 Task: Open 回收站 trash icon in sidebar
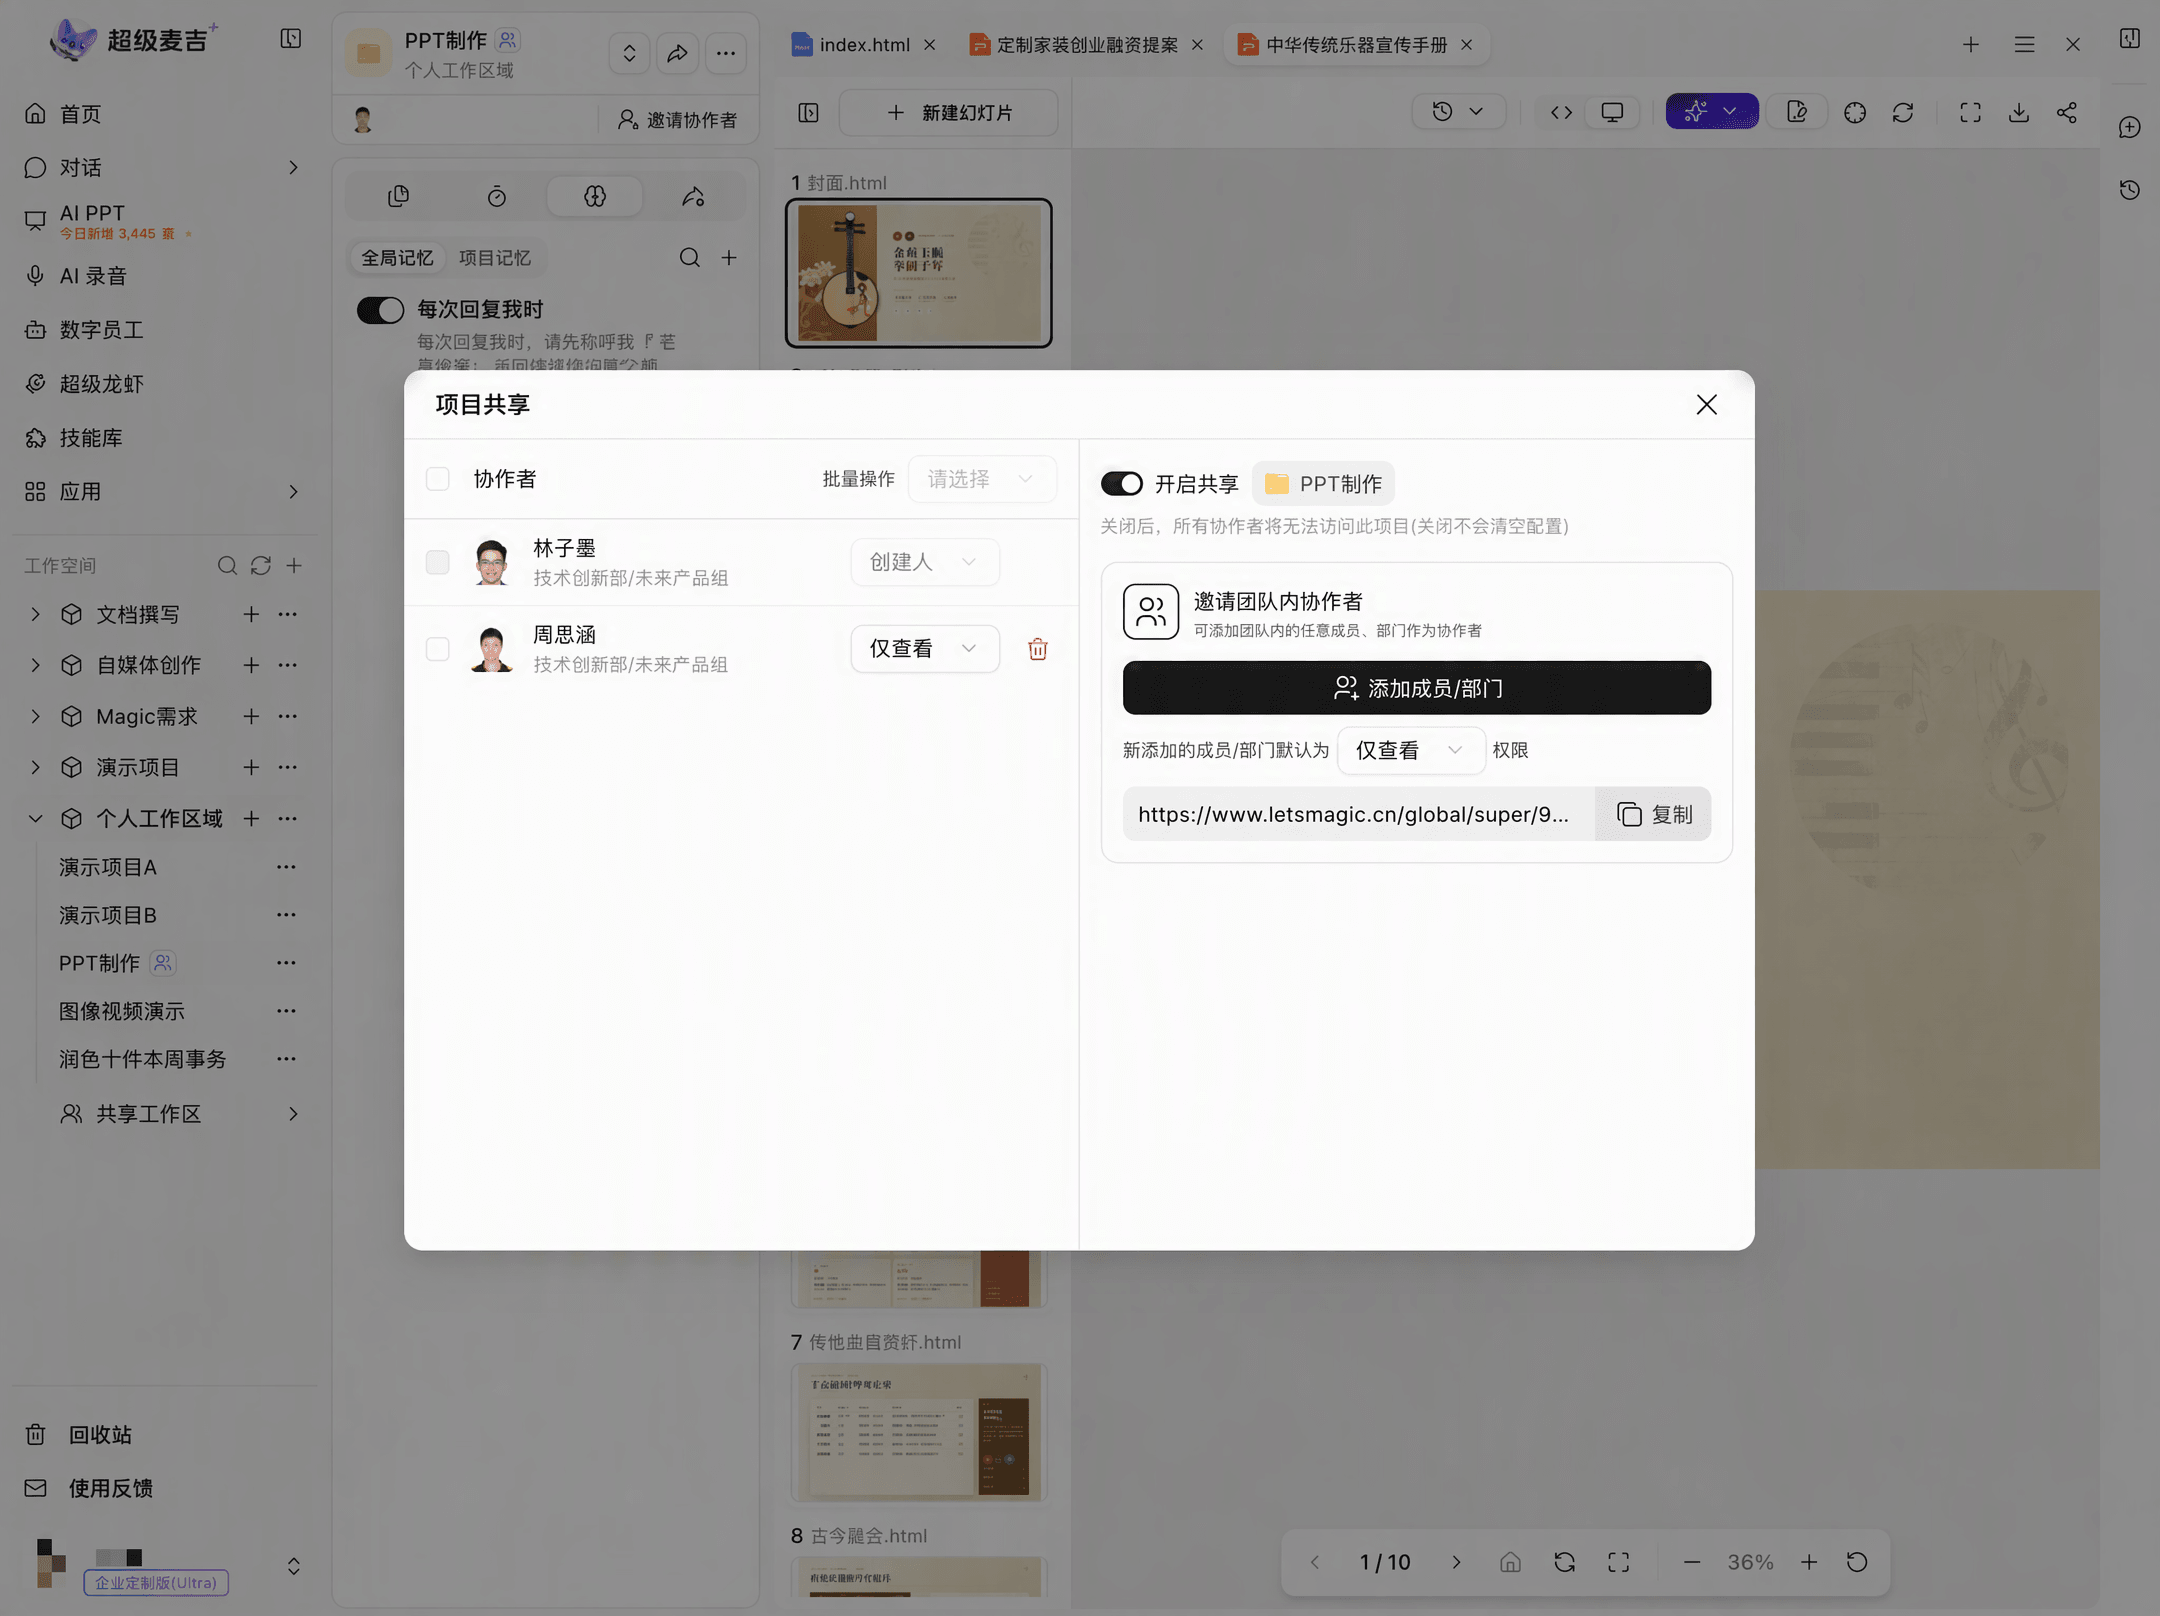(36, 1434)
